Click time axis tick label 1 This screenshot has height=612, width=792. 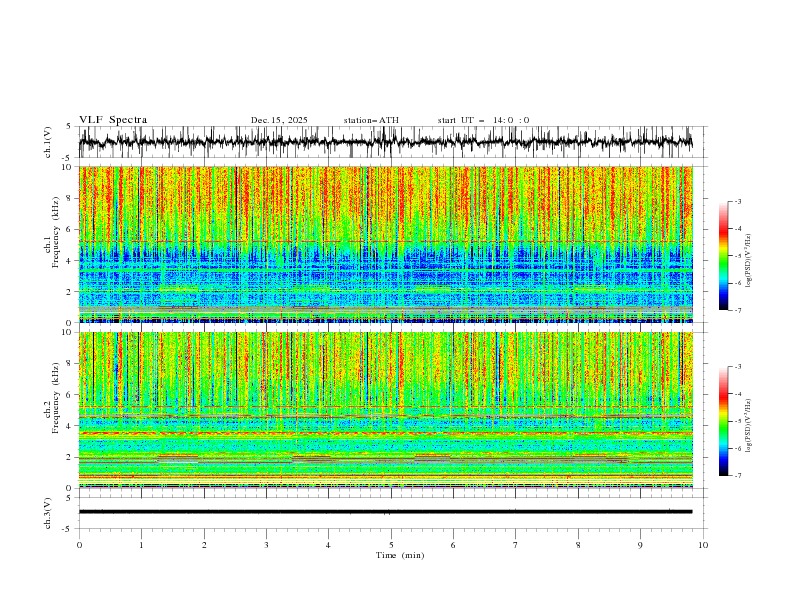[141, 545]
